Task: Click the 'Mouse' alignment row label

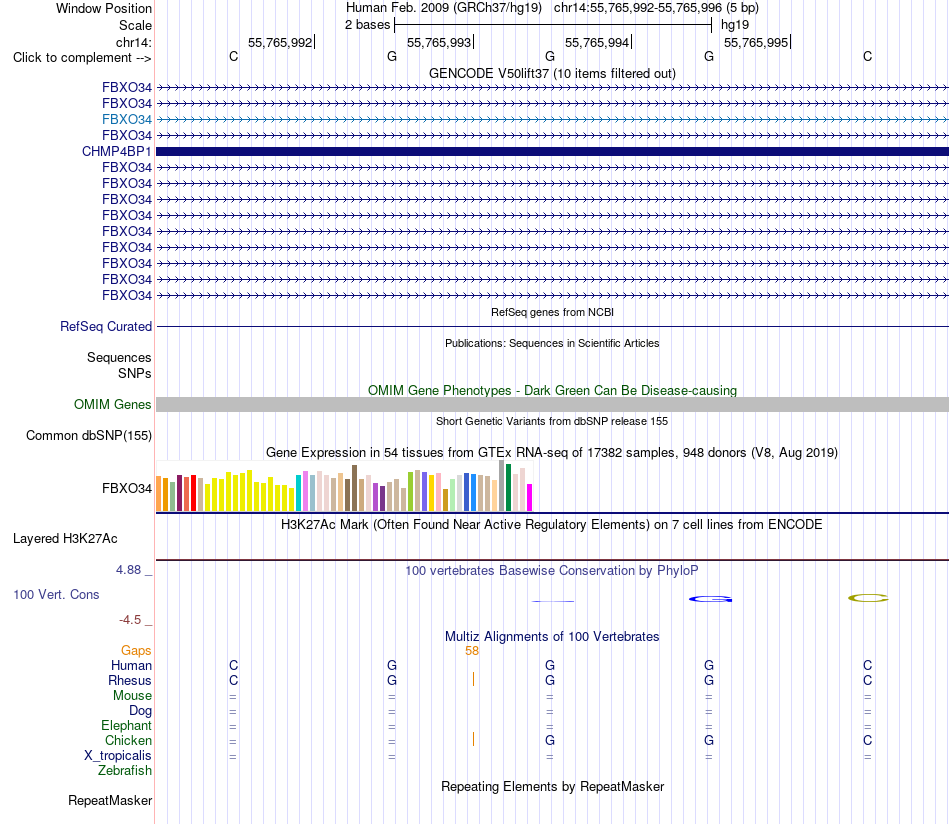Action: coord(132,696)
